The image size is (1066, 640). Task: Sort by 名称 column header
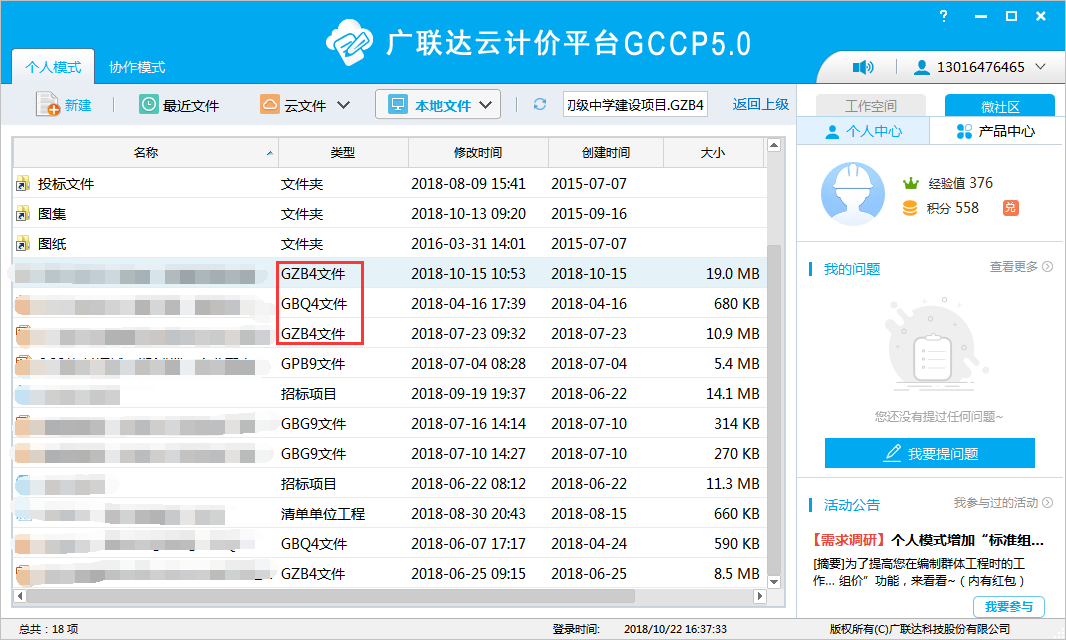(x=145, y=152)
